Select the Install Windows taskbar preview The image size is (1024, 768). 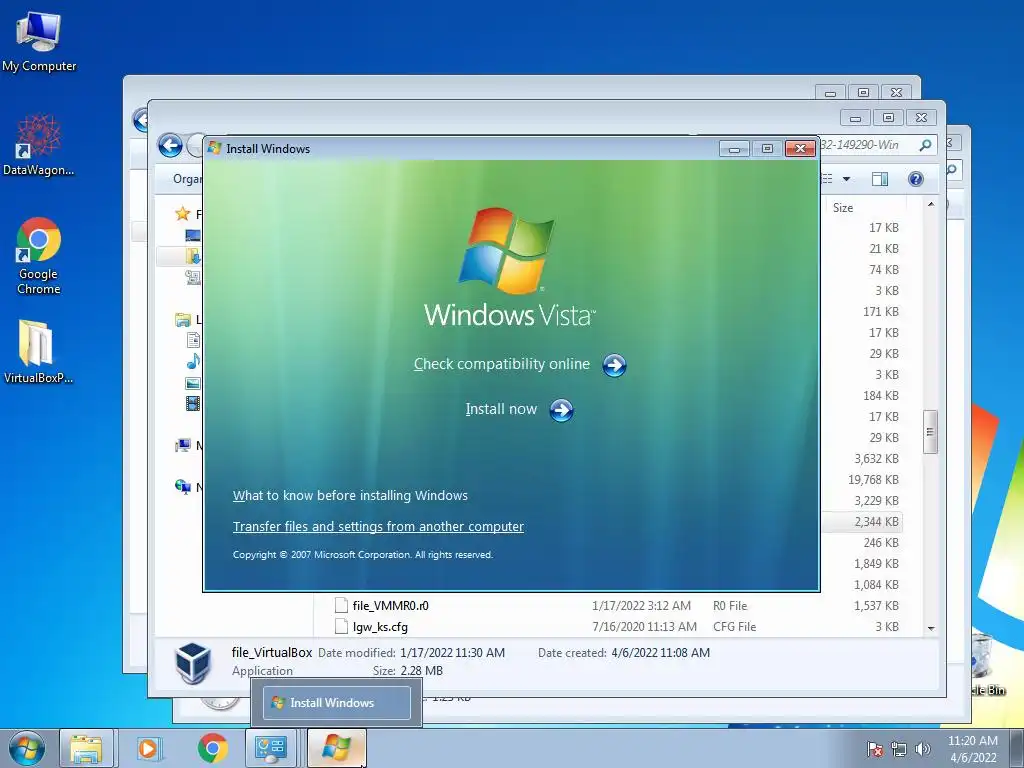(x=336, y=703)
